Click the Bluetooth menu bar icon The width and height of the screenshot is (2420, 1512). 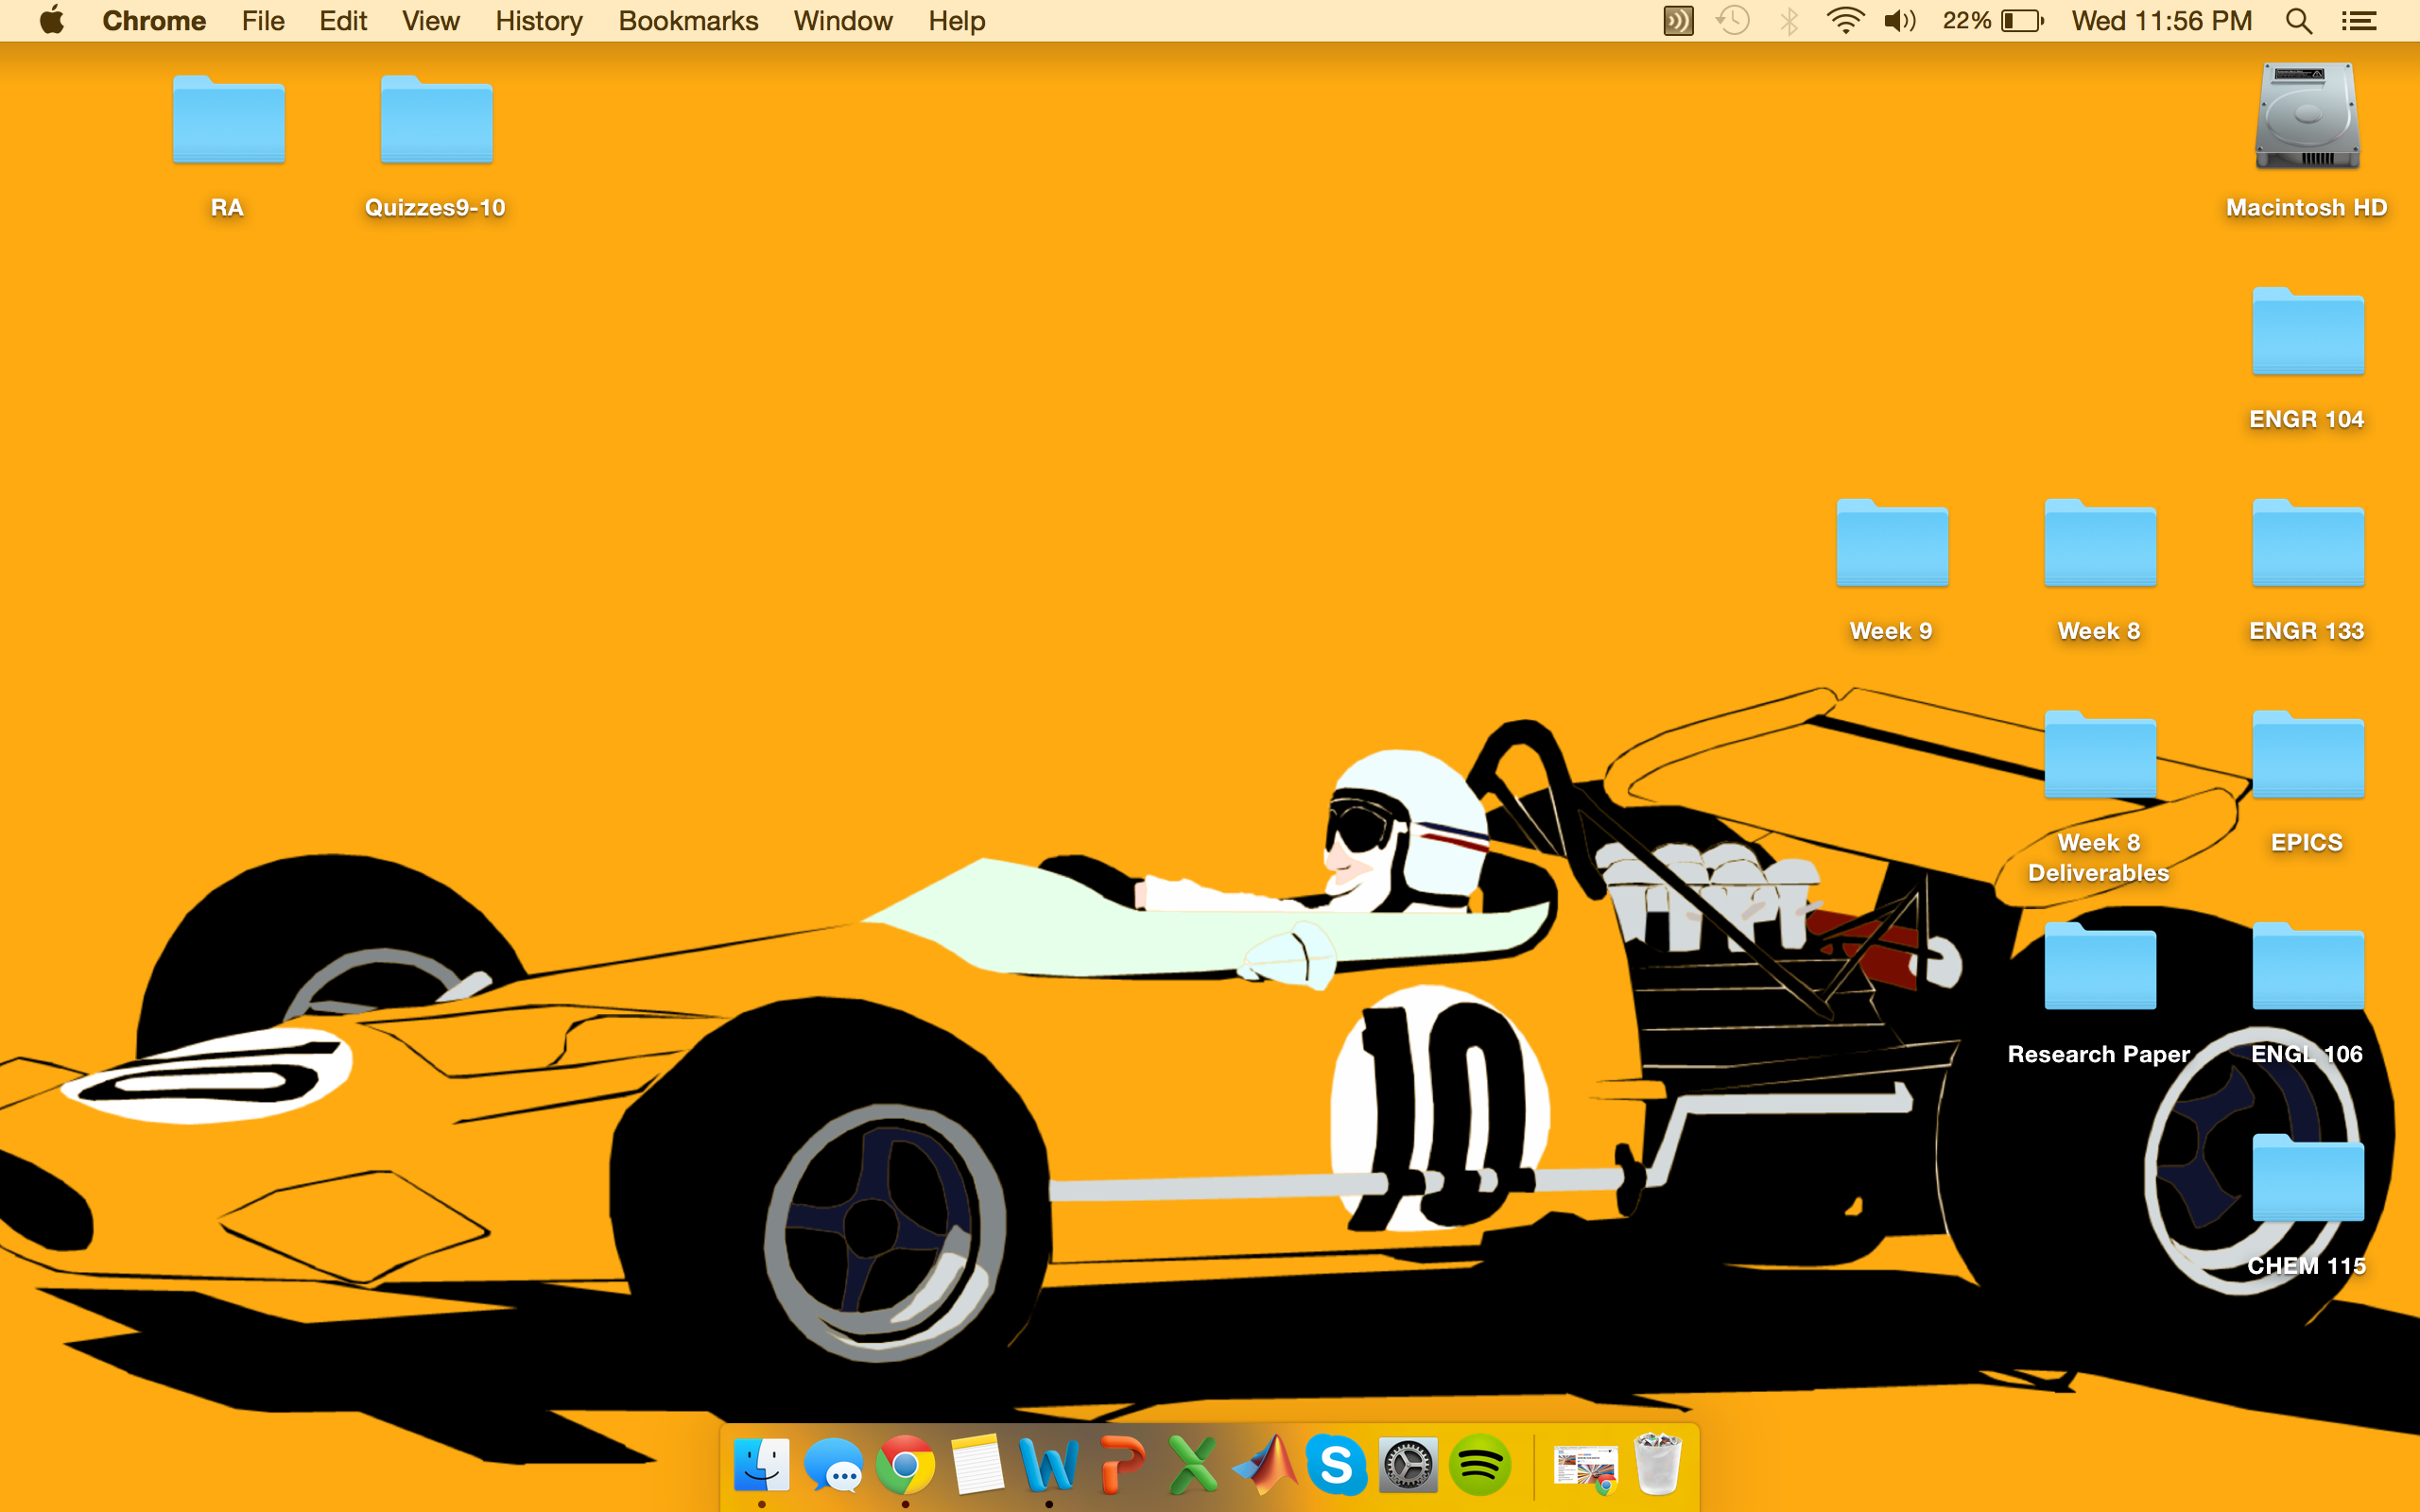1789,20
